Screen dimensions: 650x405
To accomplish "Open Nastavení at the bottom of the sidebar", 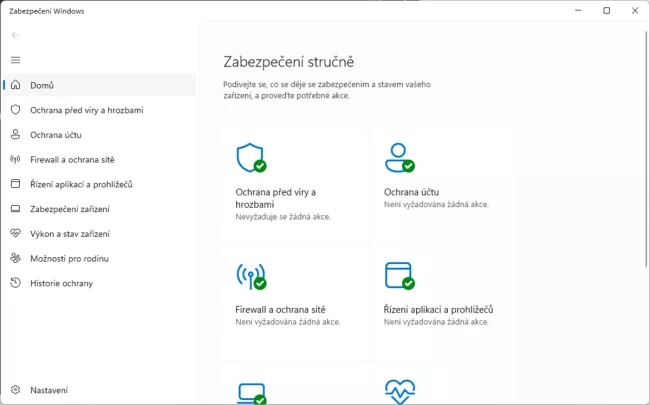I will (99, 390).
